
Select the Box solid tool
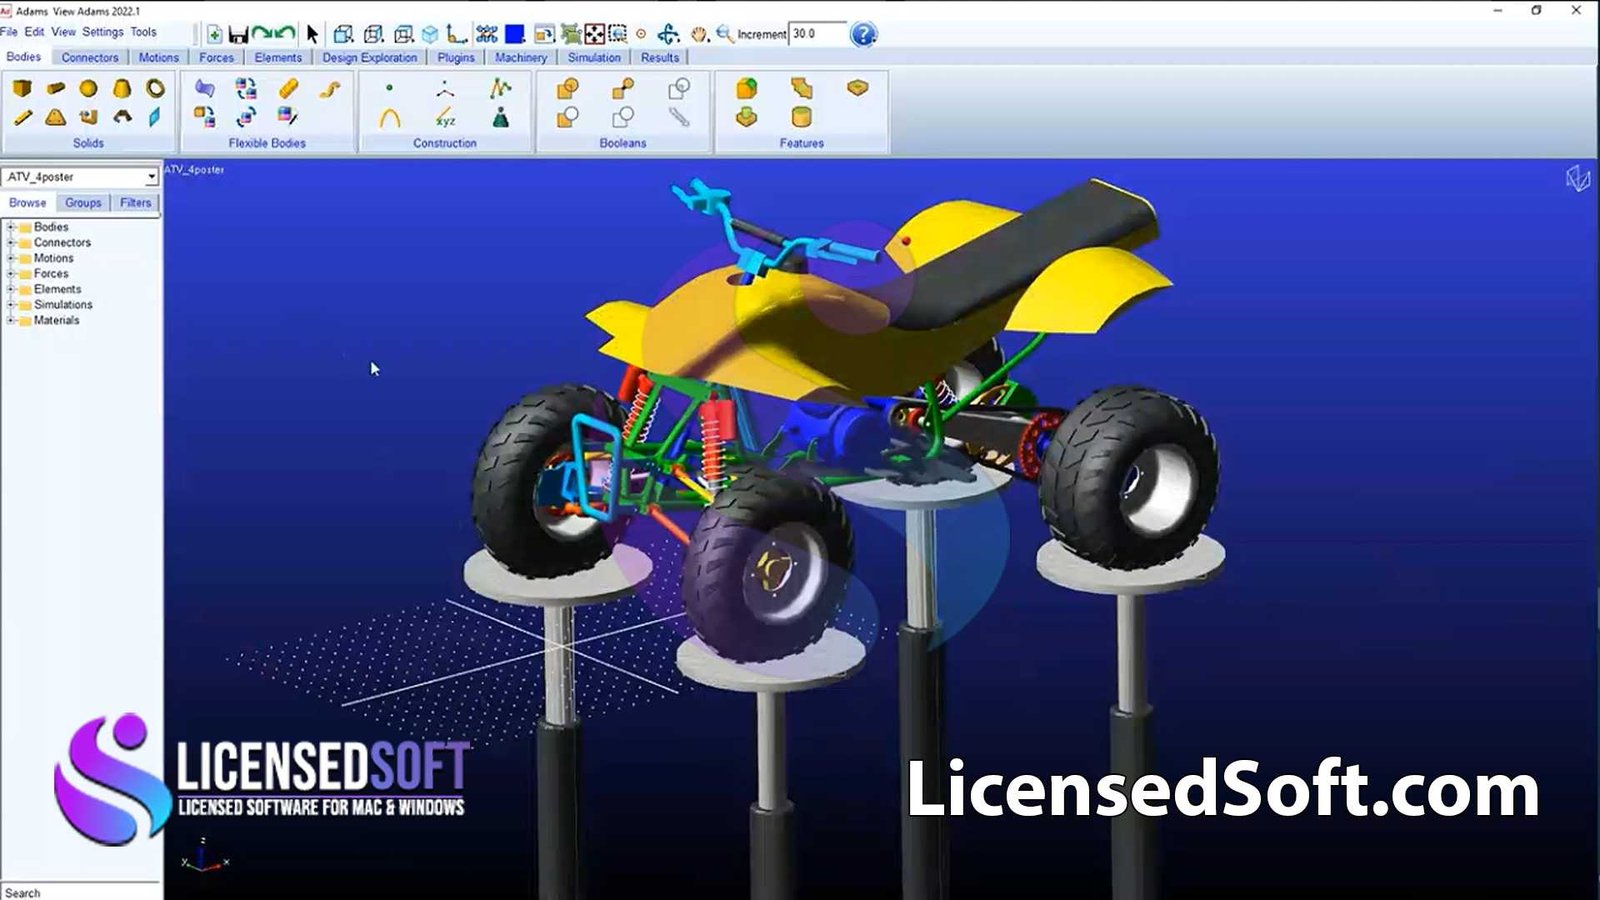(22, 88)
